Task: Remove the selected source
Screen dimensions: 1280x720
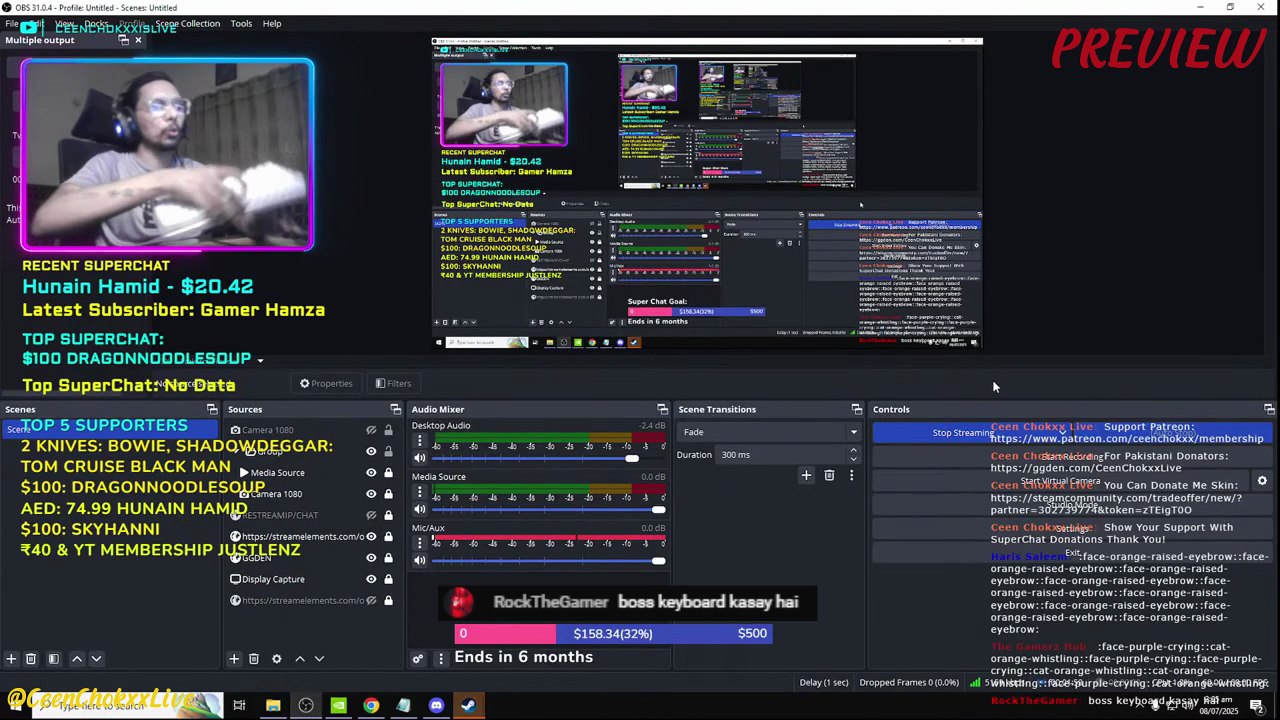Action: (x=254, y=659)
